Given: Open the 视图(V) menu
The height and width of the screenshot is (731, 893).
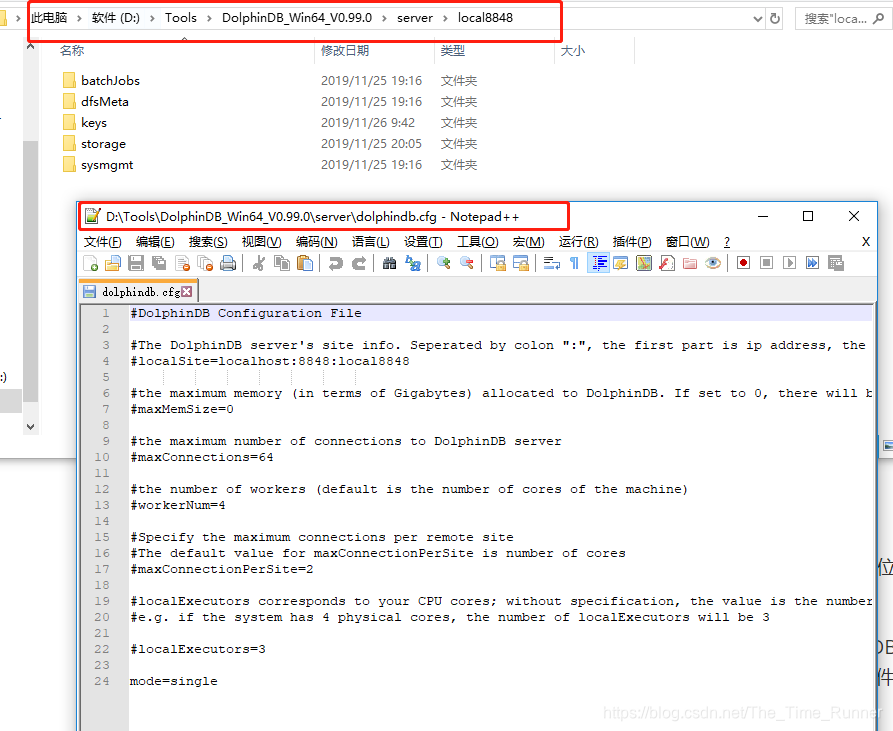Looking at the screenshot, I should pyautogui.click(x=261, y=242).
